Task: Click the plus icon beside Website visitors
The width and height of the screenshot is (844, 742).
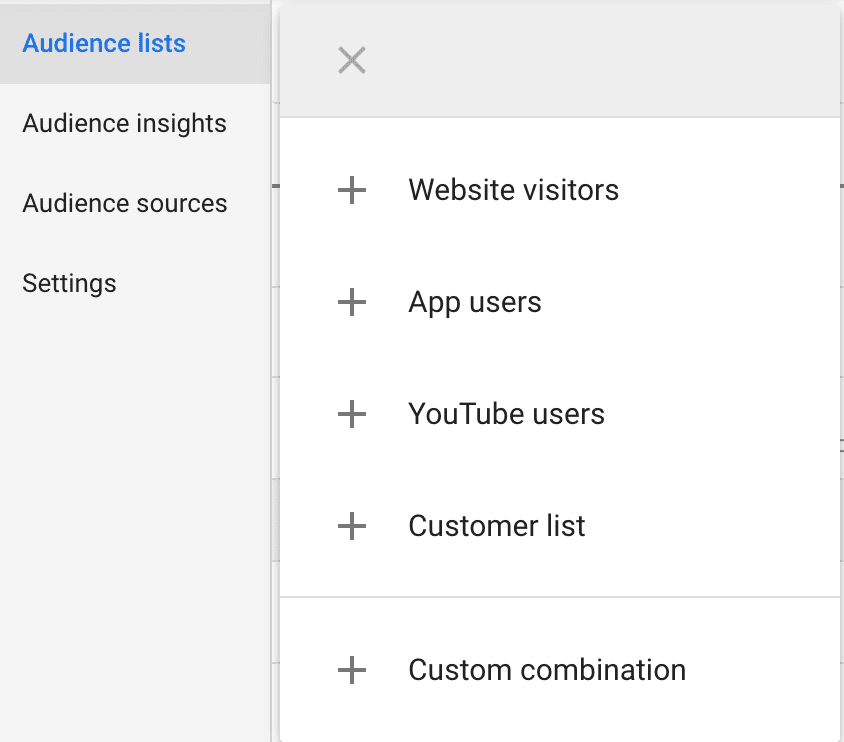Action: 351,190
